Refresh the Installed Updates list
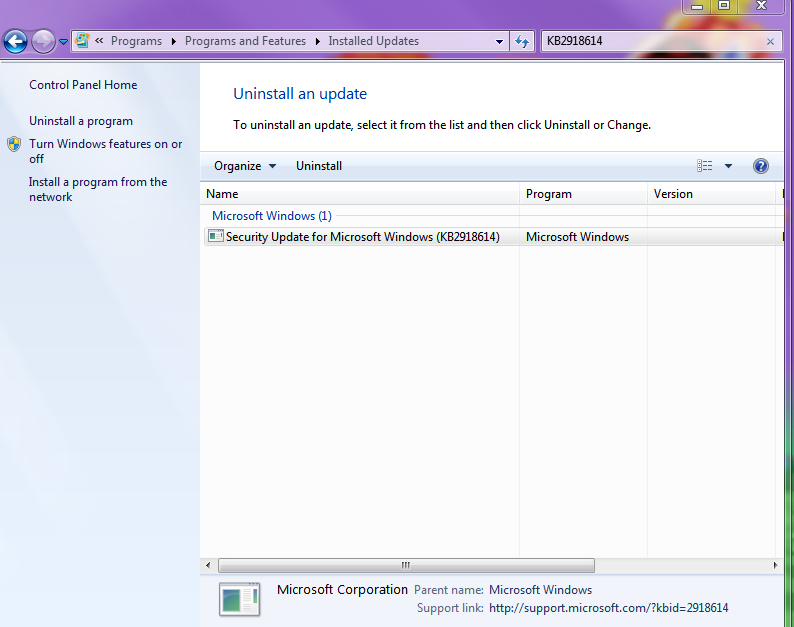 tap(522, 42)
